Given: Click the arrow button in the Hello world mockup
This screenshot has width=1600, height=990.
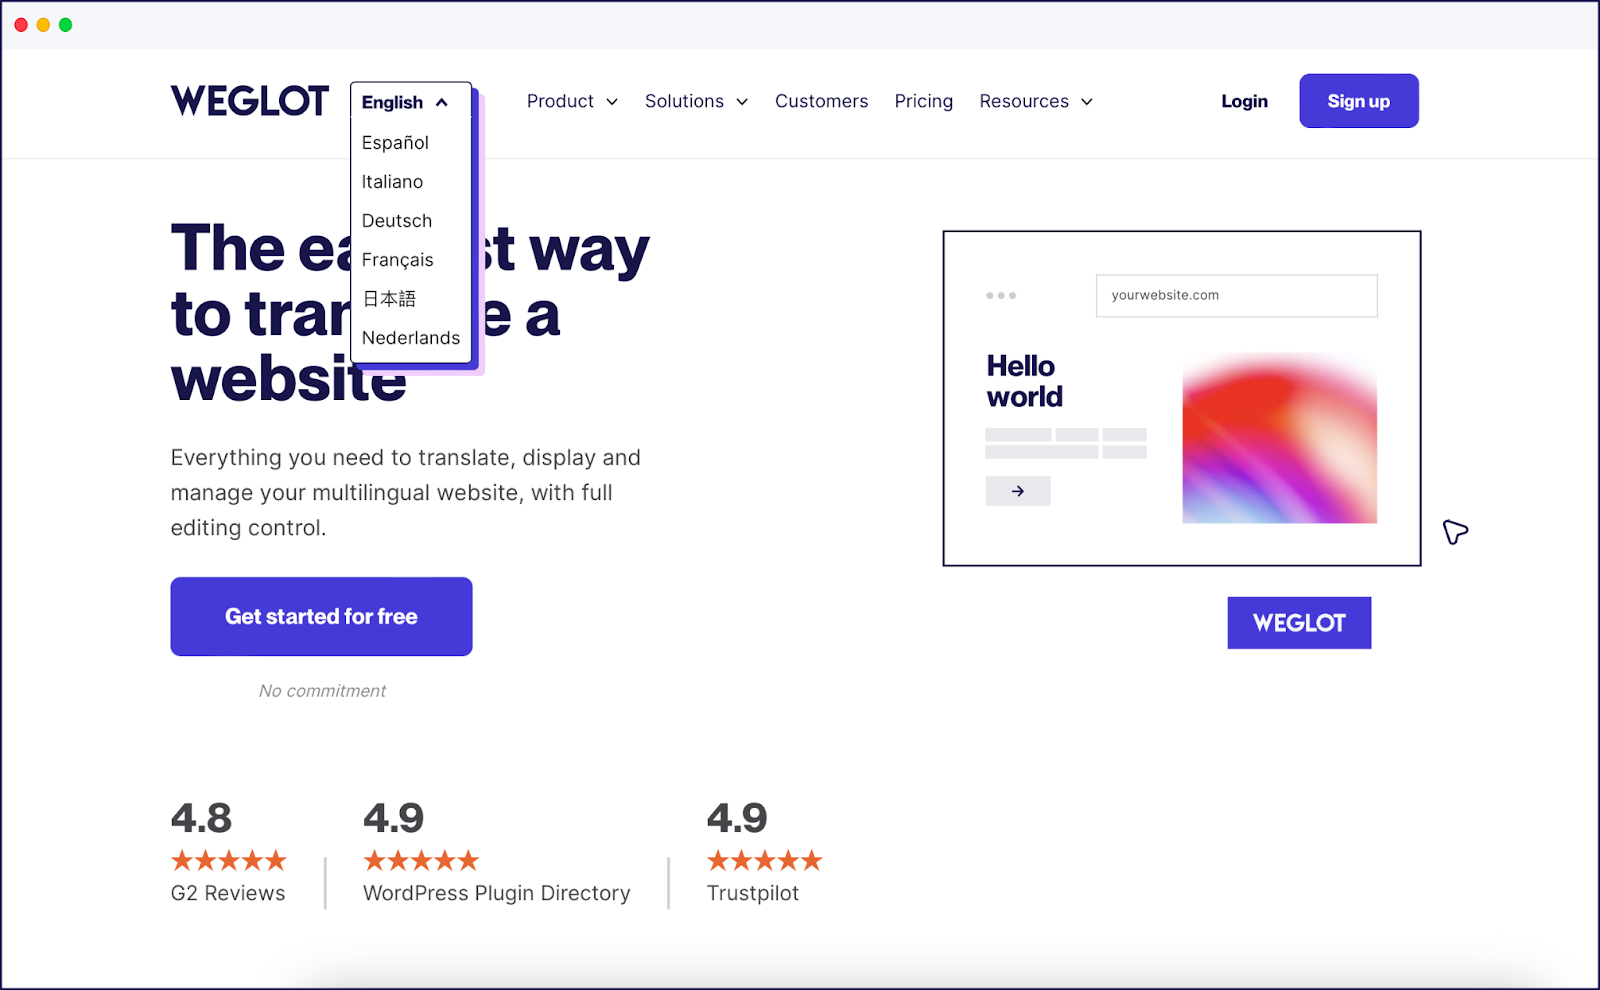Looking at the screenshot, I should (x=1017, y=490).
